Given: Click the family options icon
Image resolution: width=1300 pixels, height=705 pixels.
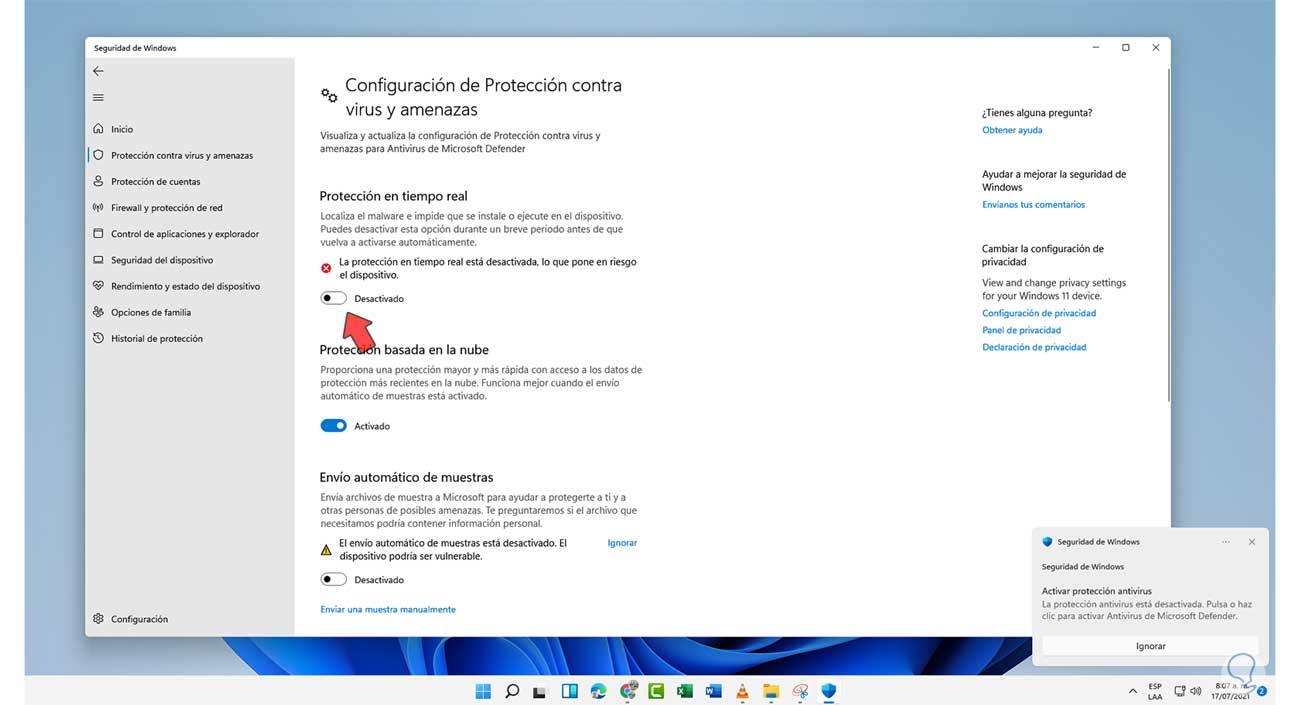Looking at the screenshot, I should coord(98,312).
